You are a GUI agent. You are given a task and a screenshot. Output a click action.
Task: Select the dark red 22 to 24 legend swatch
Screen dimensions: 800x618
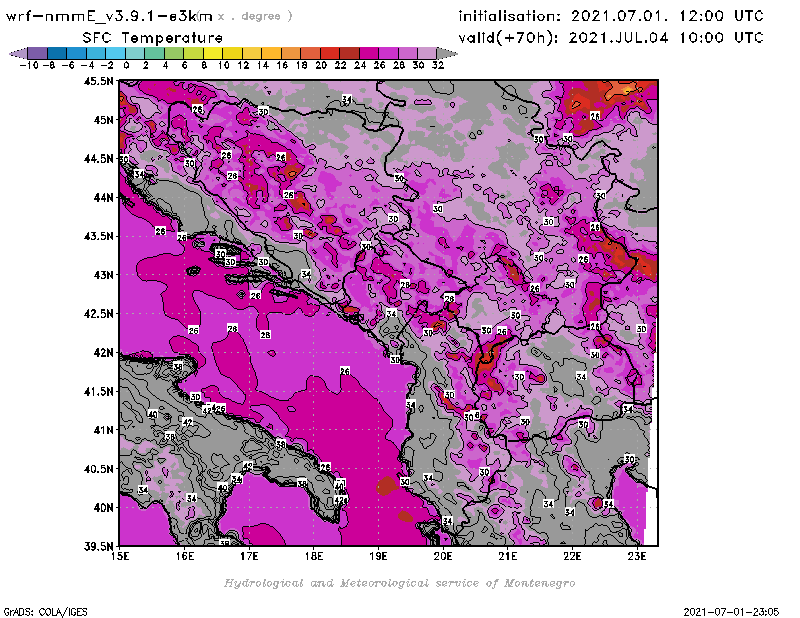[349, 54]
